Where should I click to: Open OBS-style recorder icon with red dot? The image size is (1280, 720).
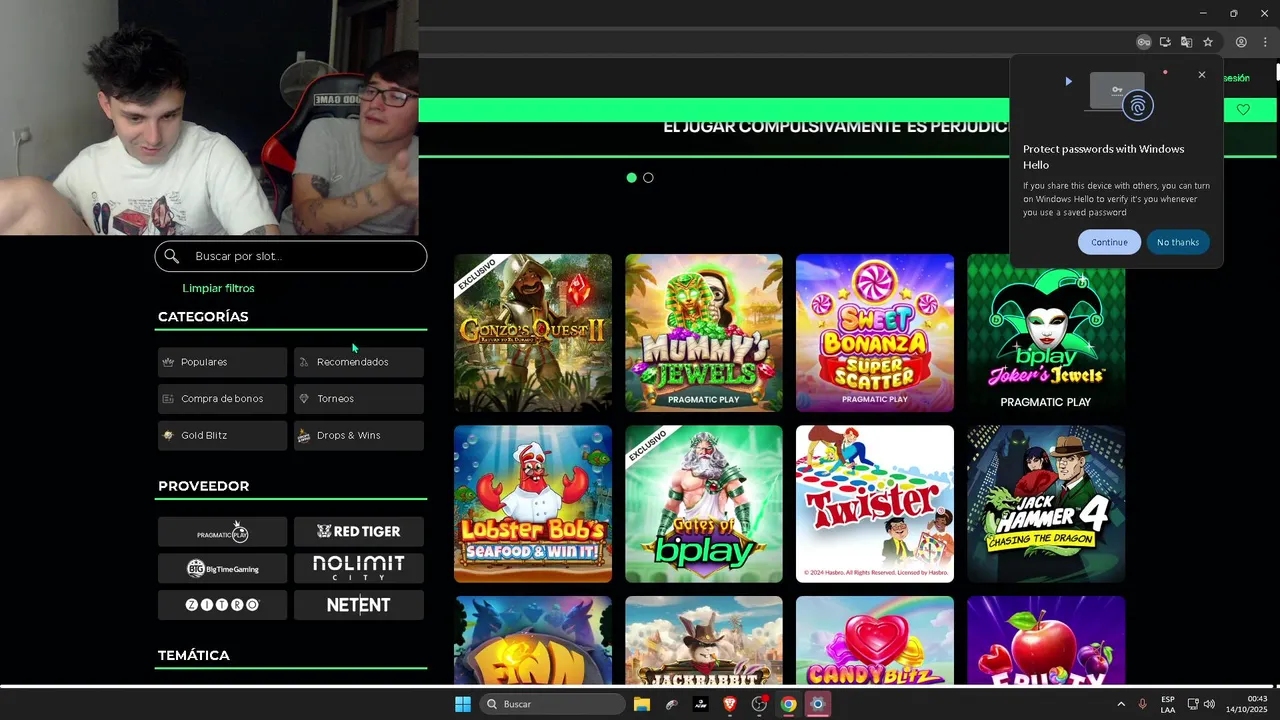[x=760, y=704]
